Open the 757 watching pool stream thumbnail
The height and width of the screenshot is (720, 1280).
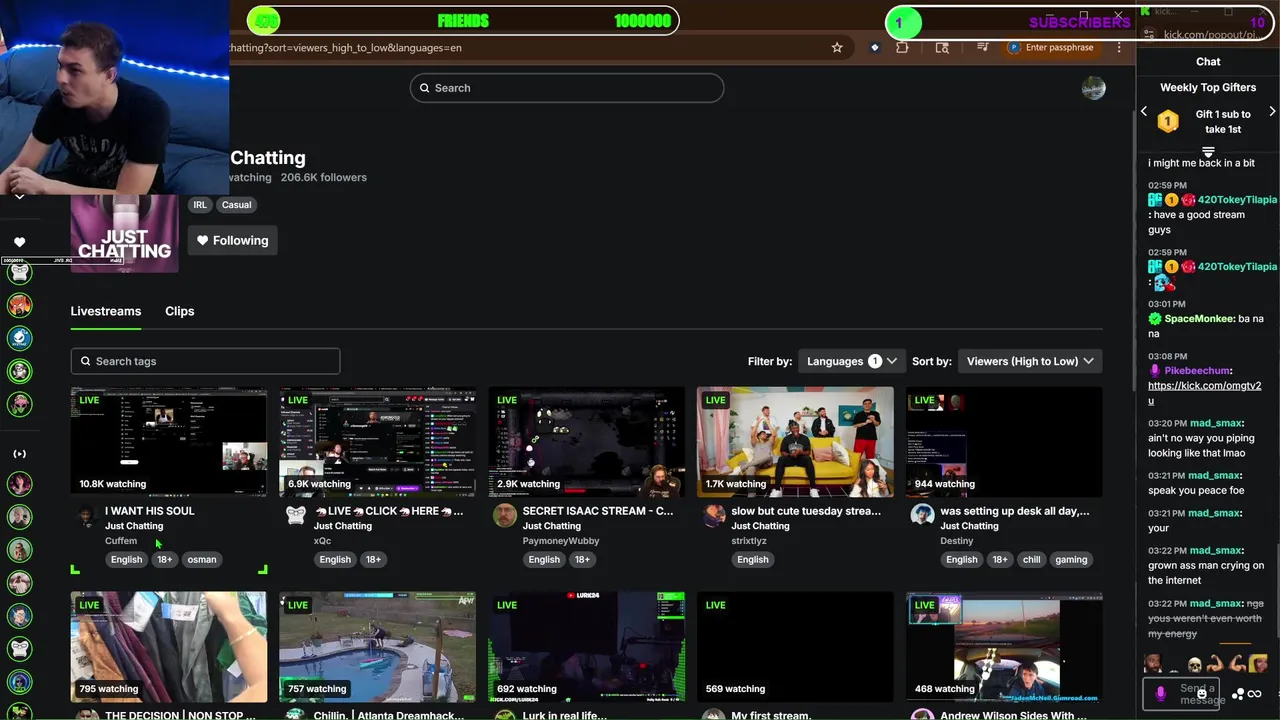coord(378,647)
